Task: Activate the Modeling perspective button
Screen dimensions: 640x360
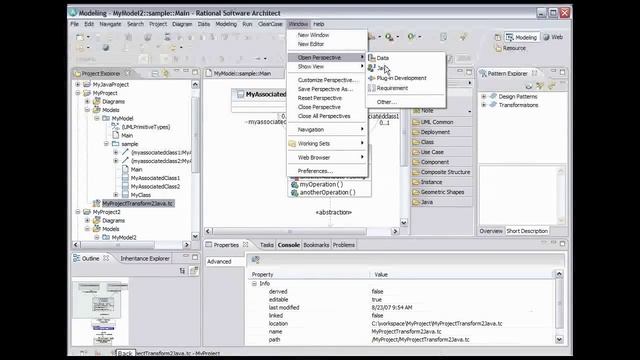Action: click(x=522, y=37)
